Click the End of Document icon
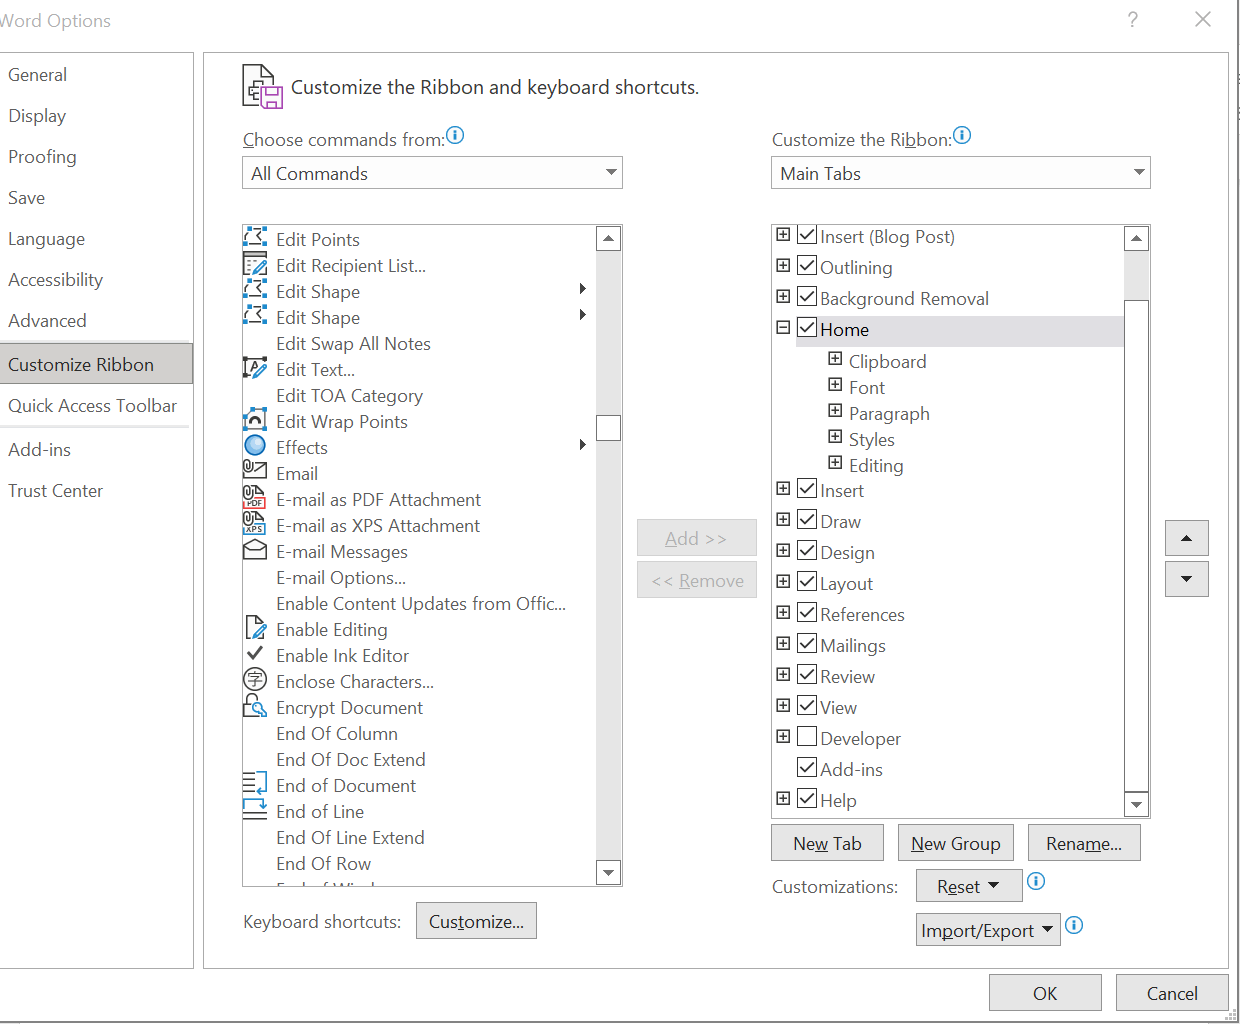The width and height of the screenshot is (1240, 1024). (x=255, y=784)
